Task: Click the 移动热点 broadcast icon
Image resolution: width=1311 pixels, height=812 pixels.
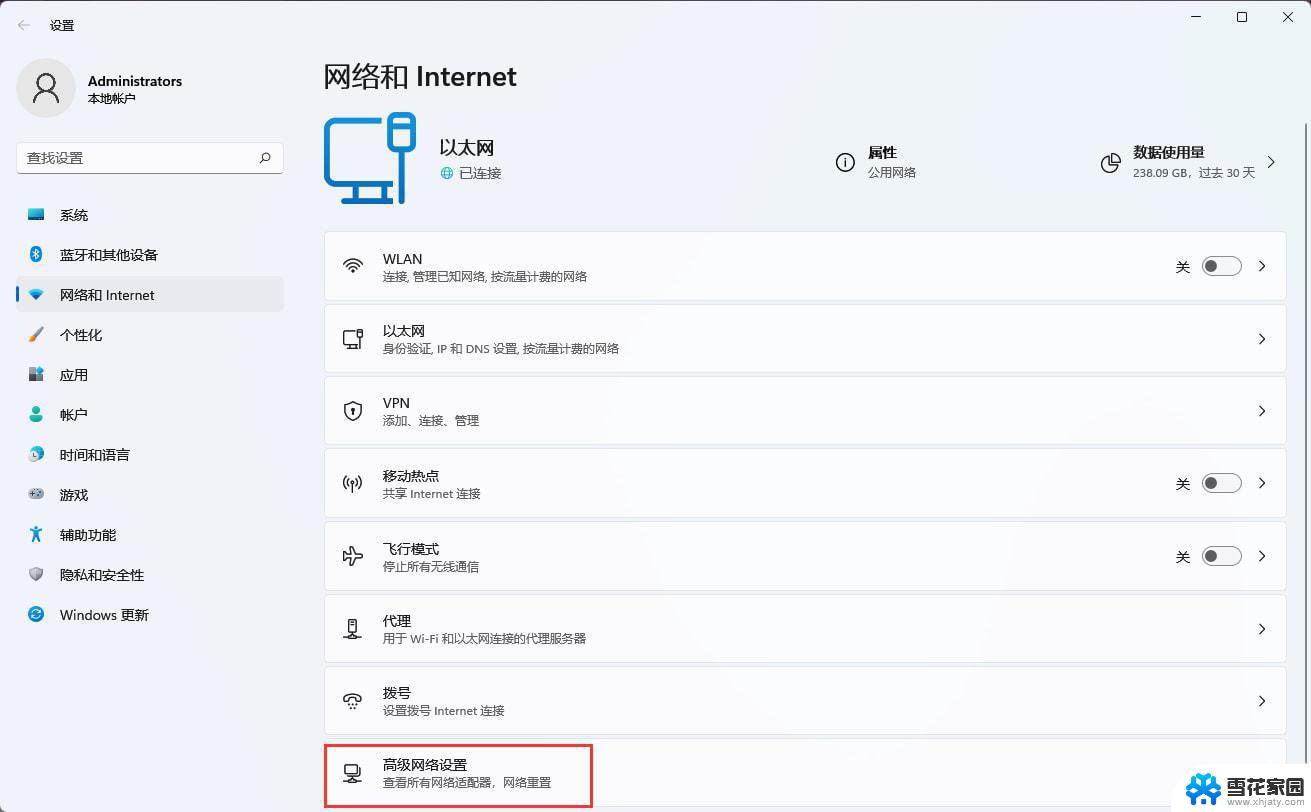Action: coord(353,484)
